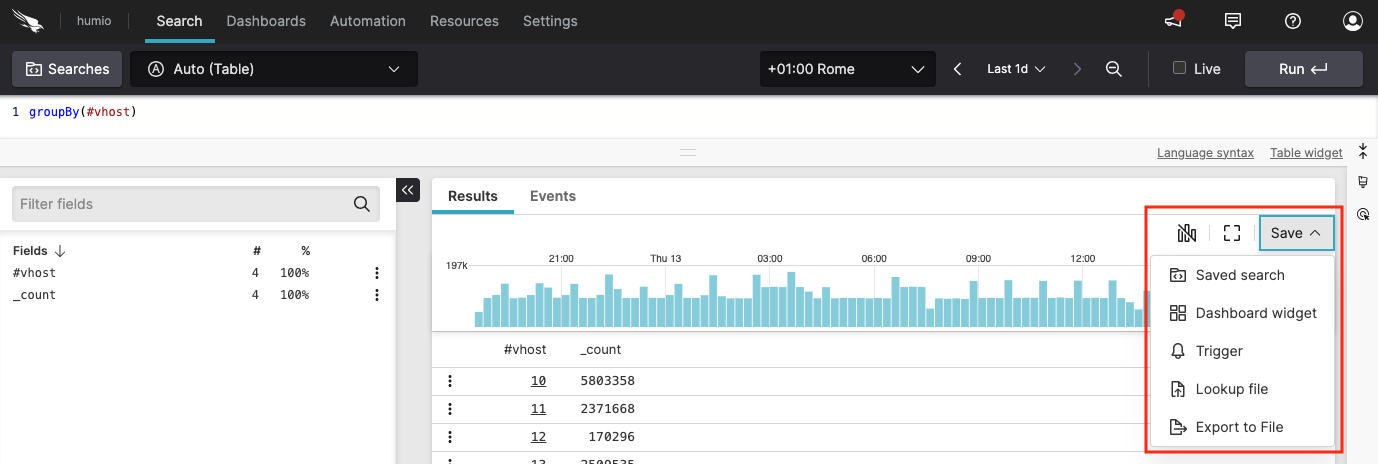Viewport: 1378px width, 464px height.
Task: Open the Auto (Table) widget type dropdown
Action: (274, 69)
